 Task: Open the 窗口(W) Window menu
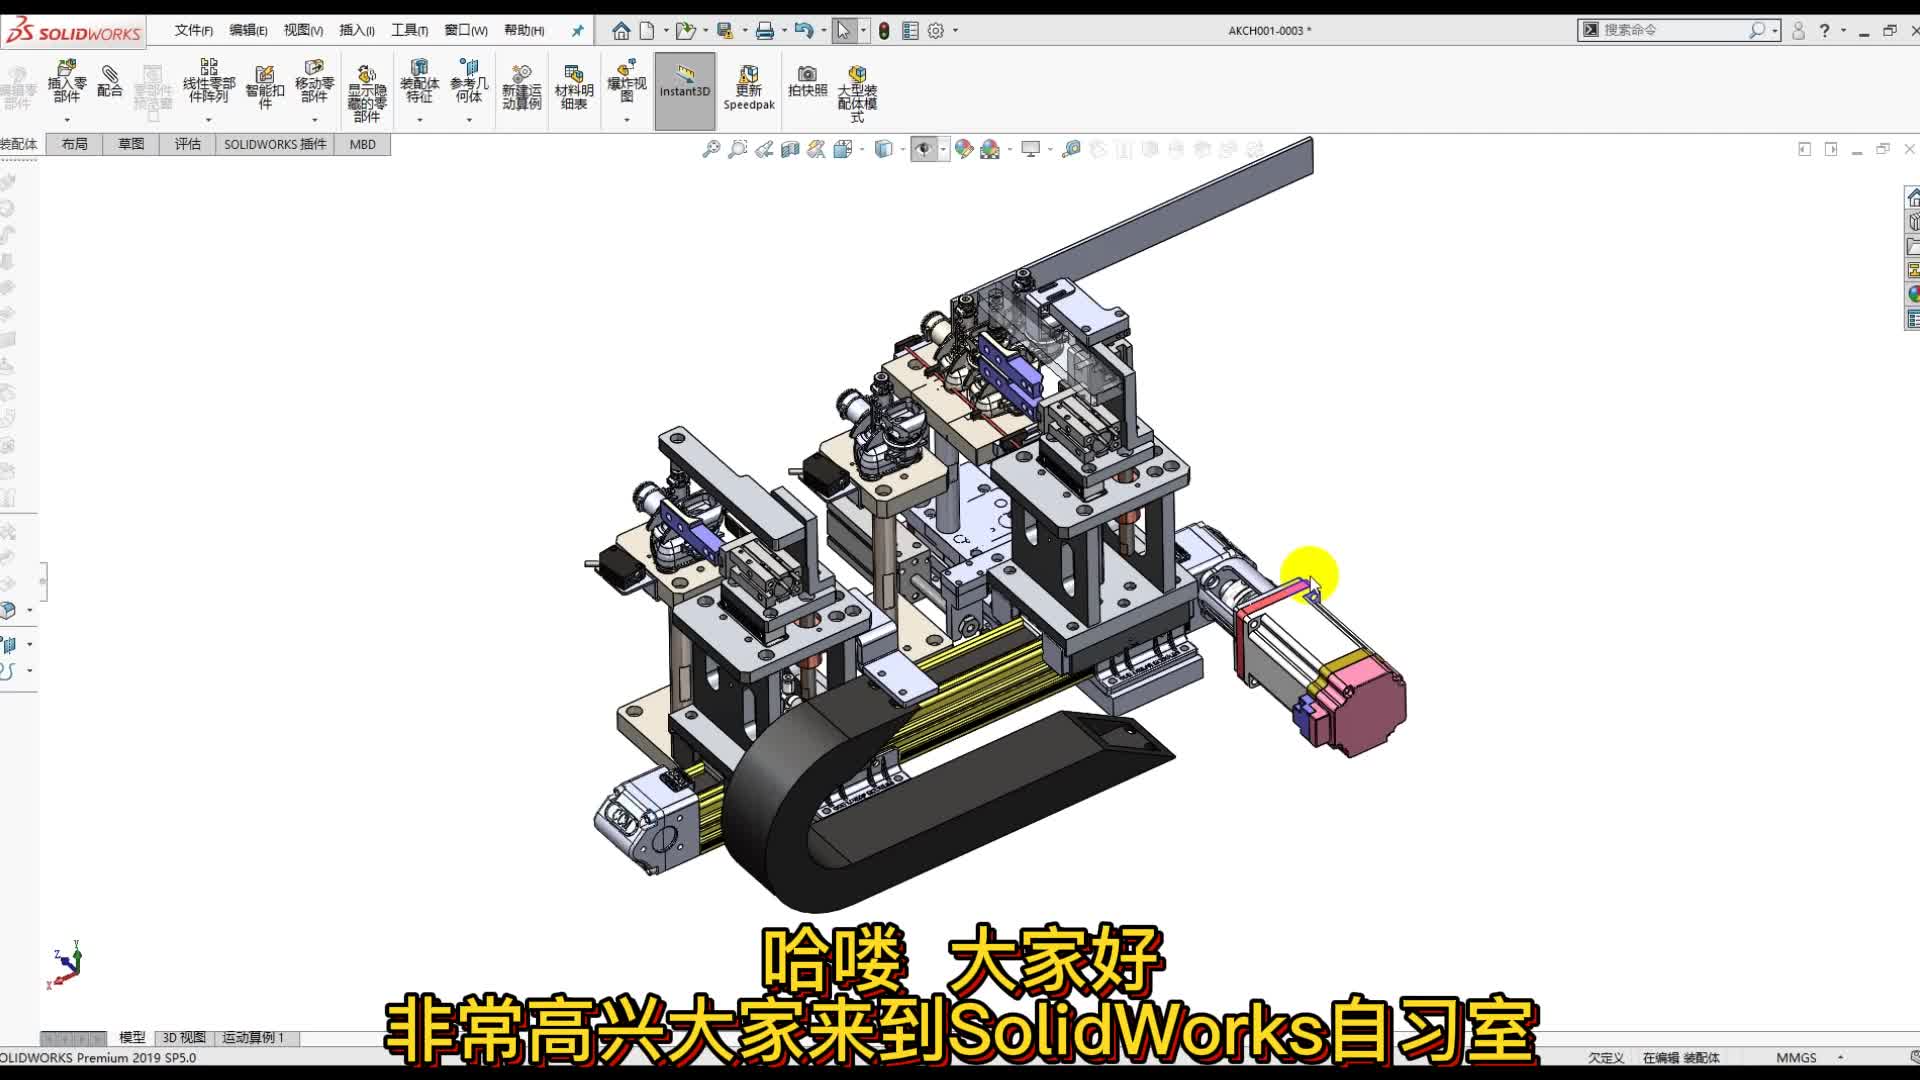pyautogui.click(x=466, y=31)
